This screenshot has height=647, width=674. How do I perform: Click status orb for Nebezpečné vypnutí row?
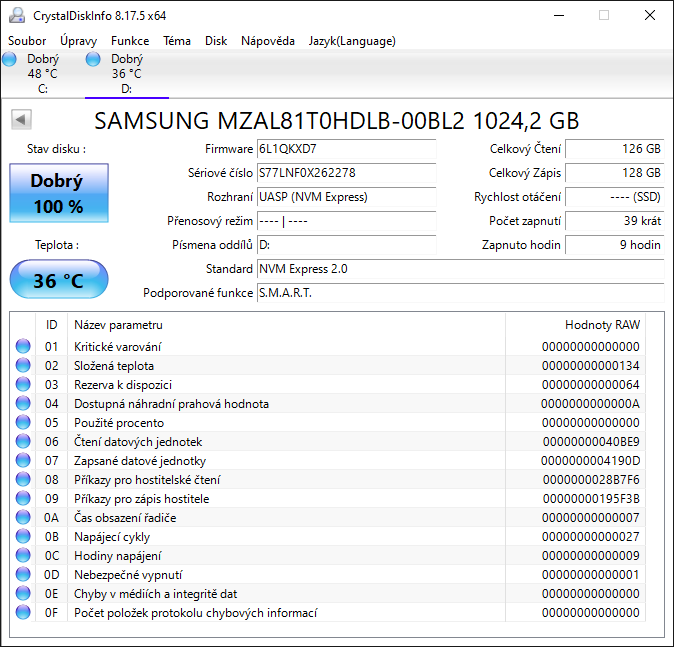[x=23, y=574]
